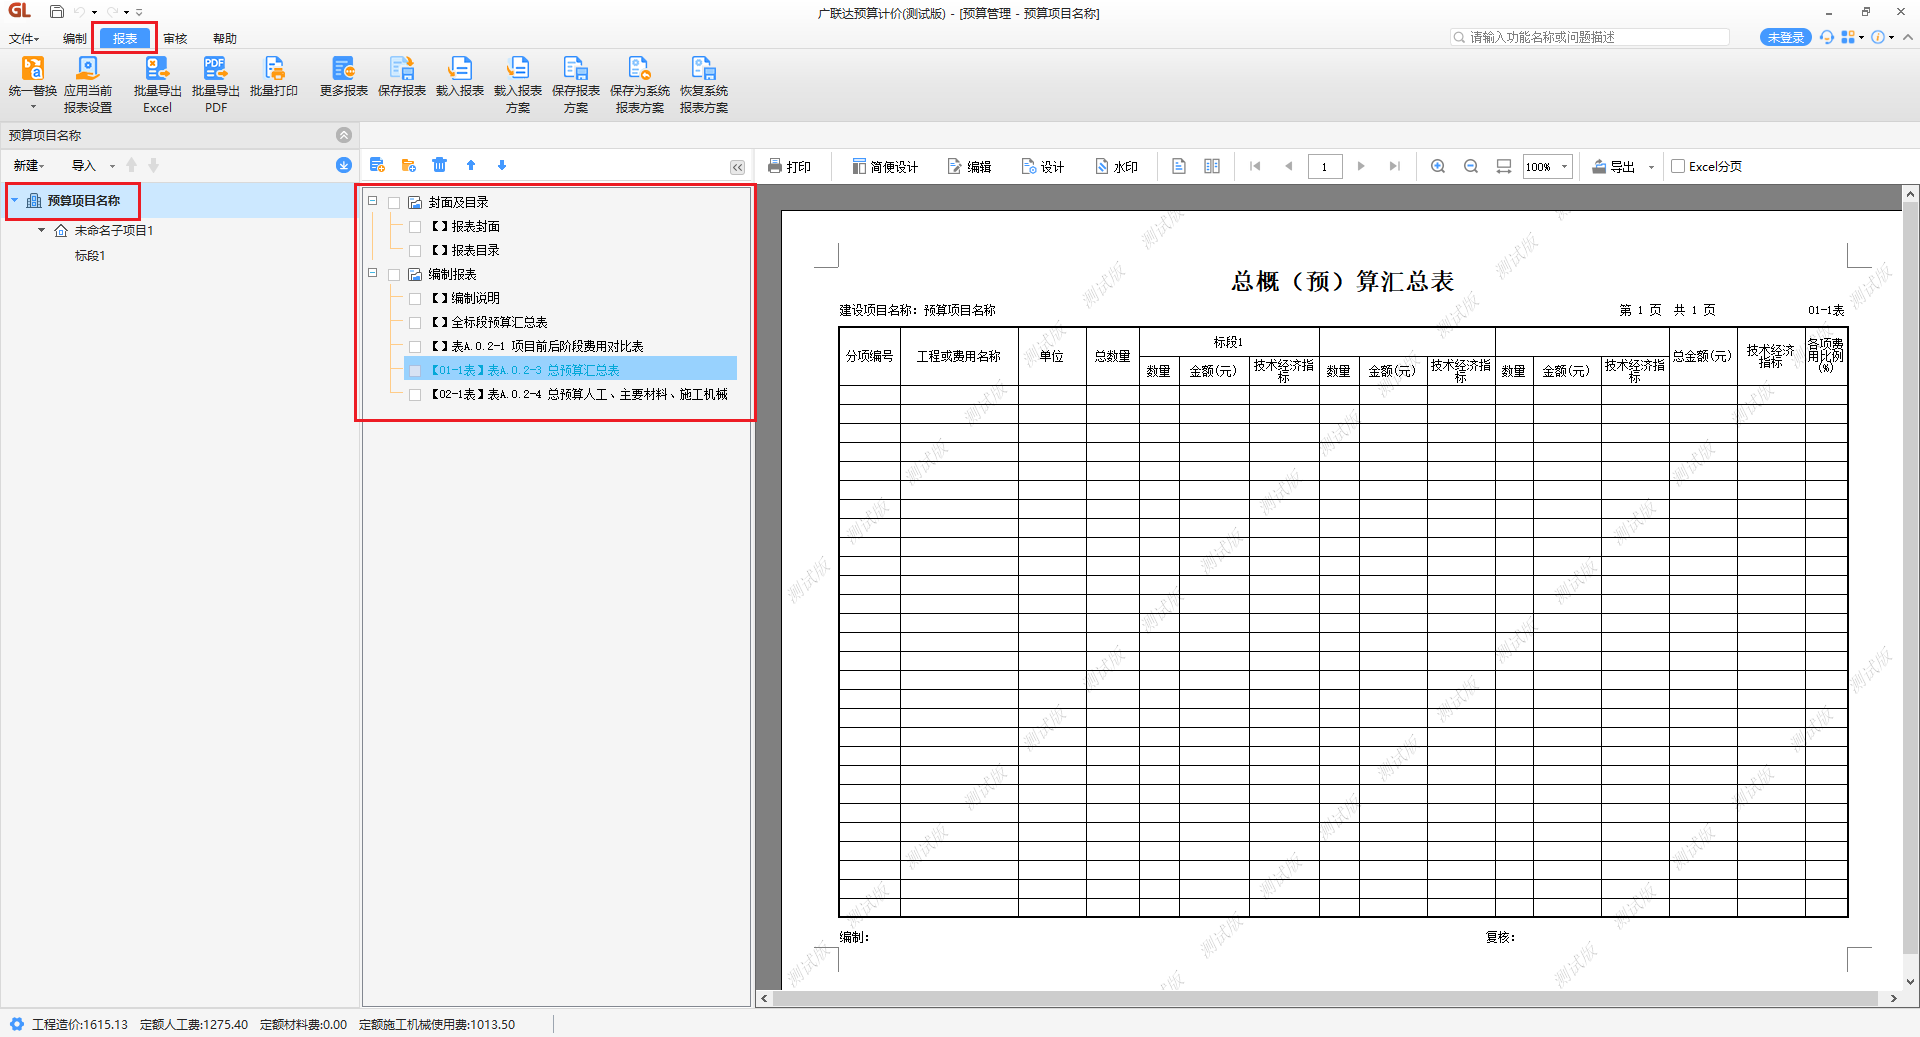
Task: Open the 导入 dropdown arrow
Action: pos(112,166)
